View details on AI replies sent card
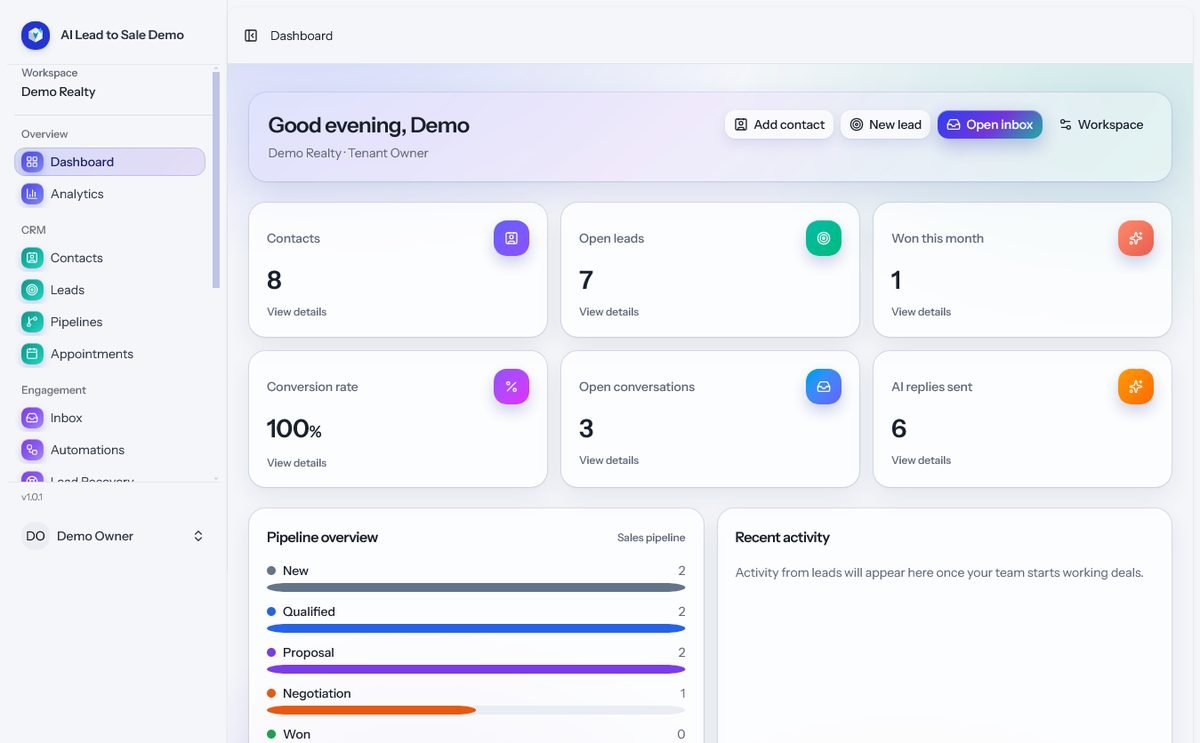Viewport: 1200px width, 743px height. [x=921, y=460]
